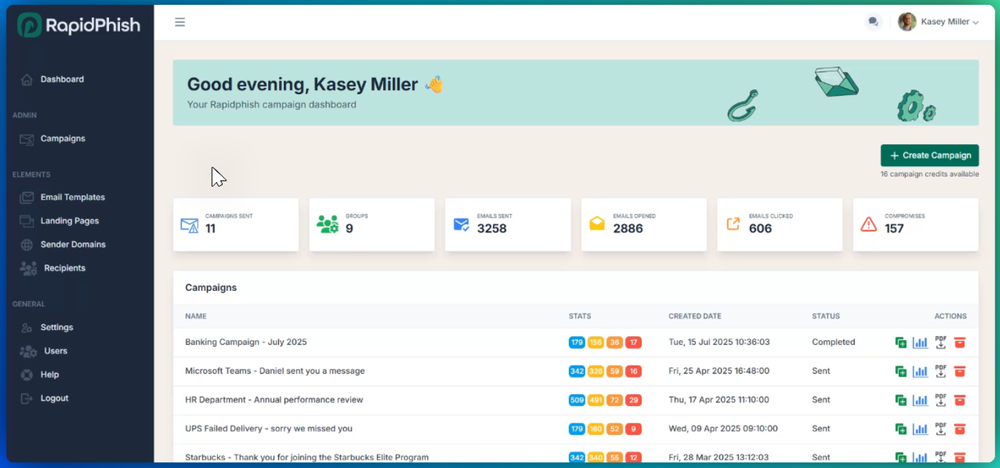Select date 'Thu, 17 Apr 2025 11:10:00'
This screenshot has height=468, width=1000.
(718, 400)
